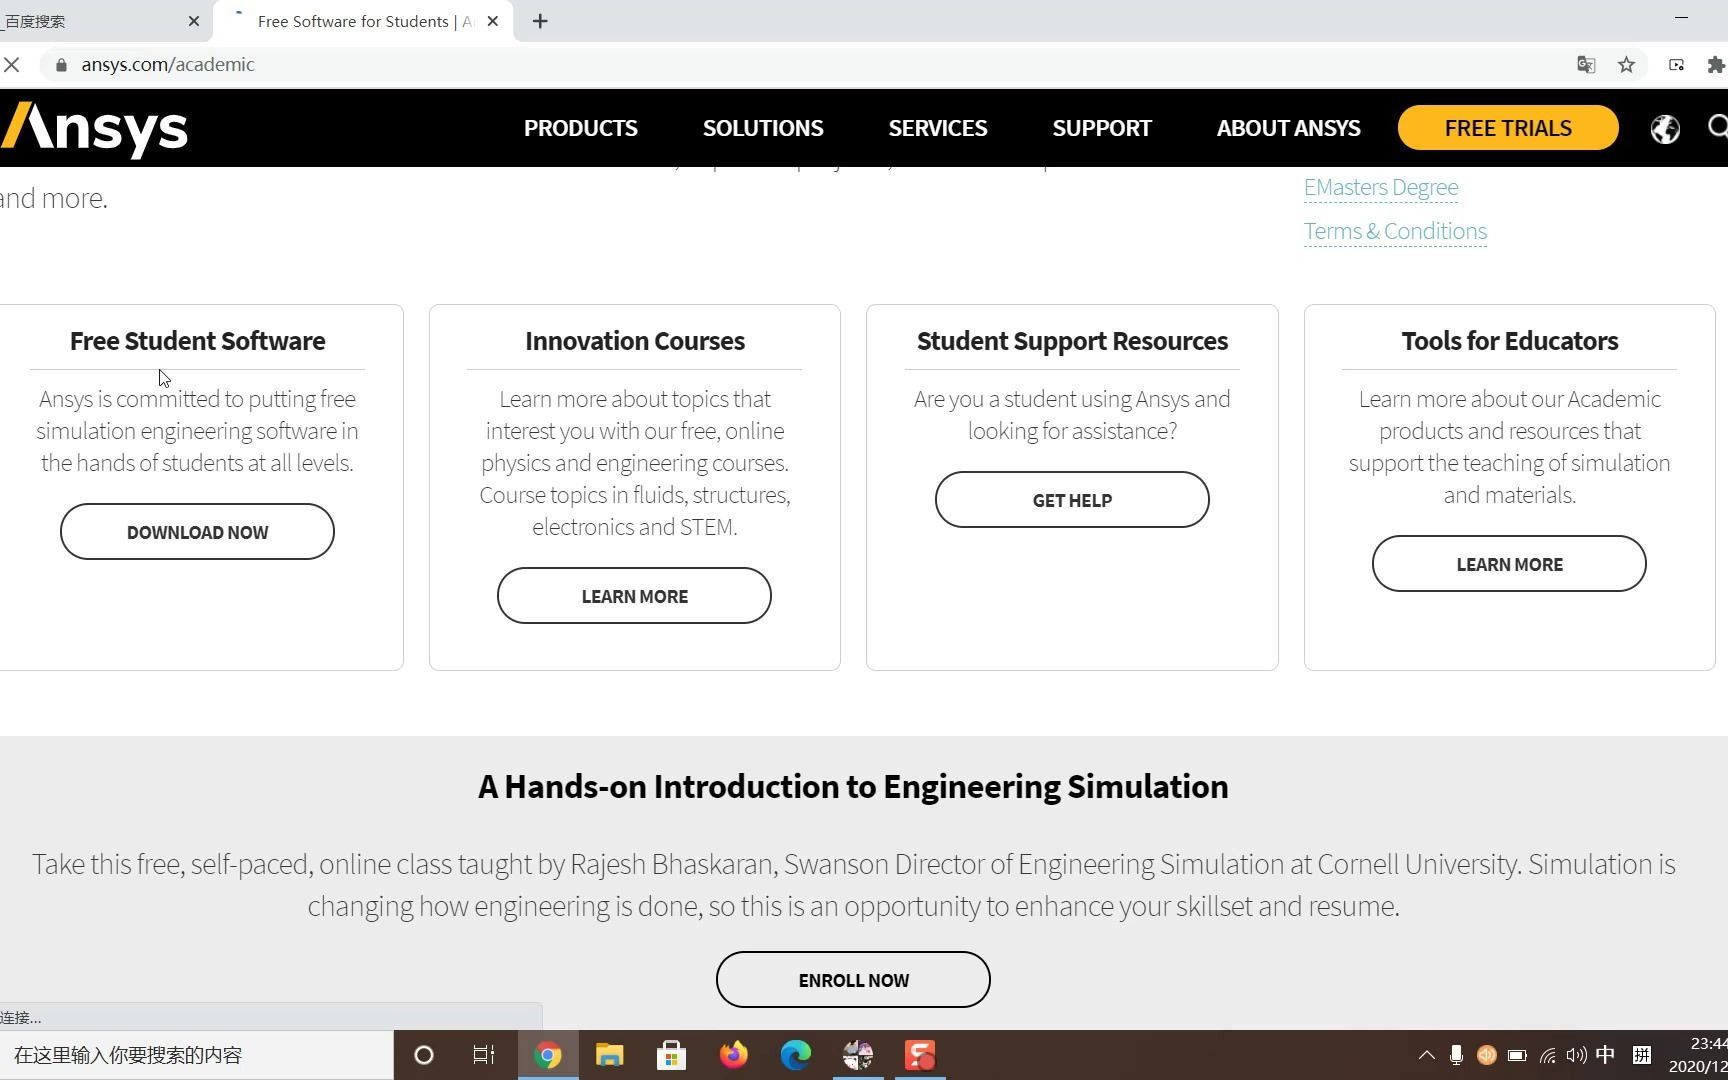This screenshot has width=1728, height=1080.
Task: Open the EMasters Degree link
Action: coord(1381,187)
